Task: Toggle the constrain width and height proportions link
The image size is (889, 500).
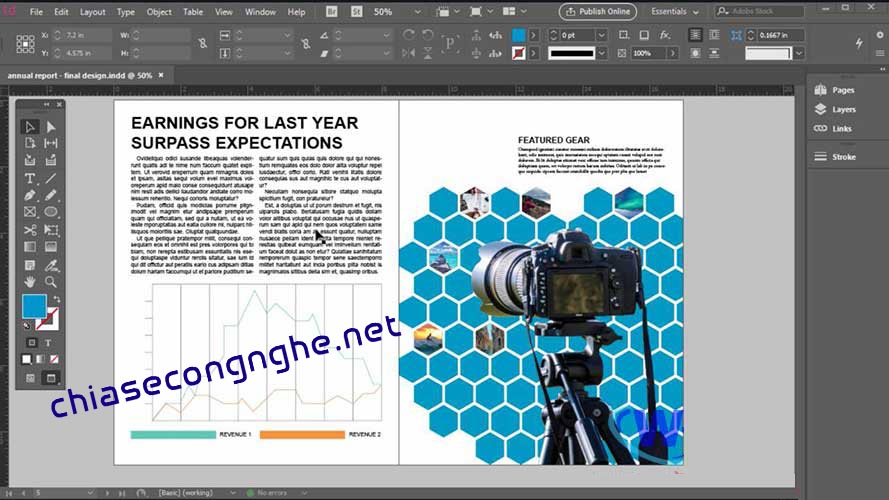Action: pyautogui.click(x=203, y=44)
